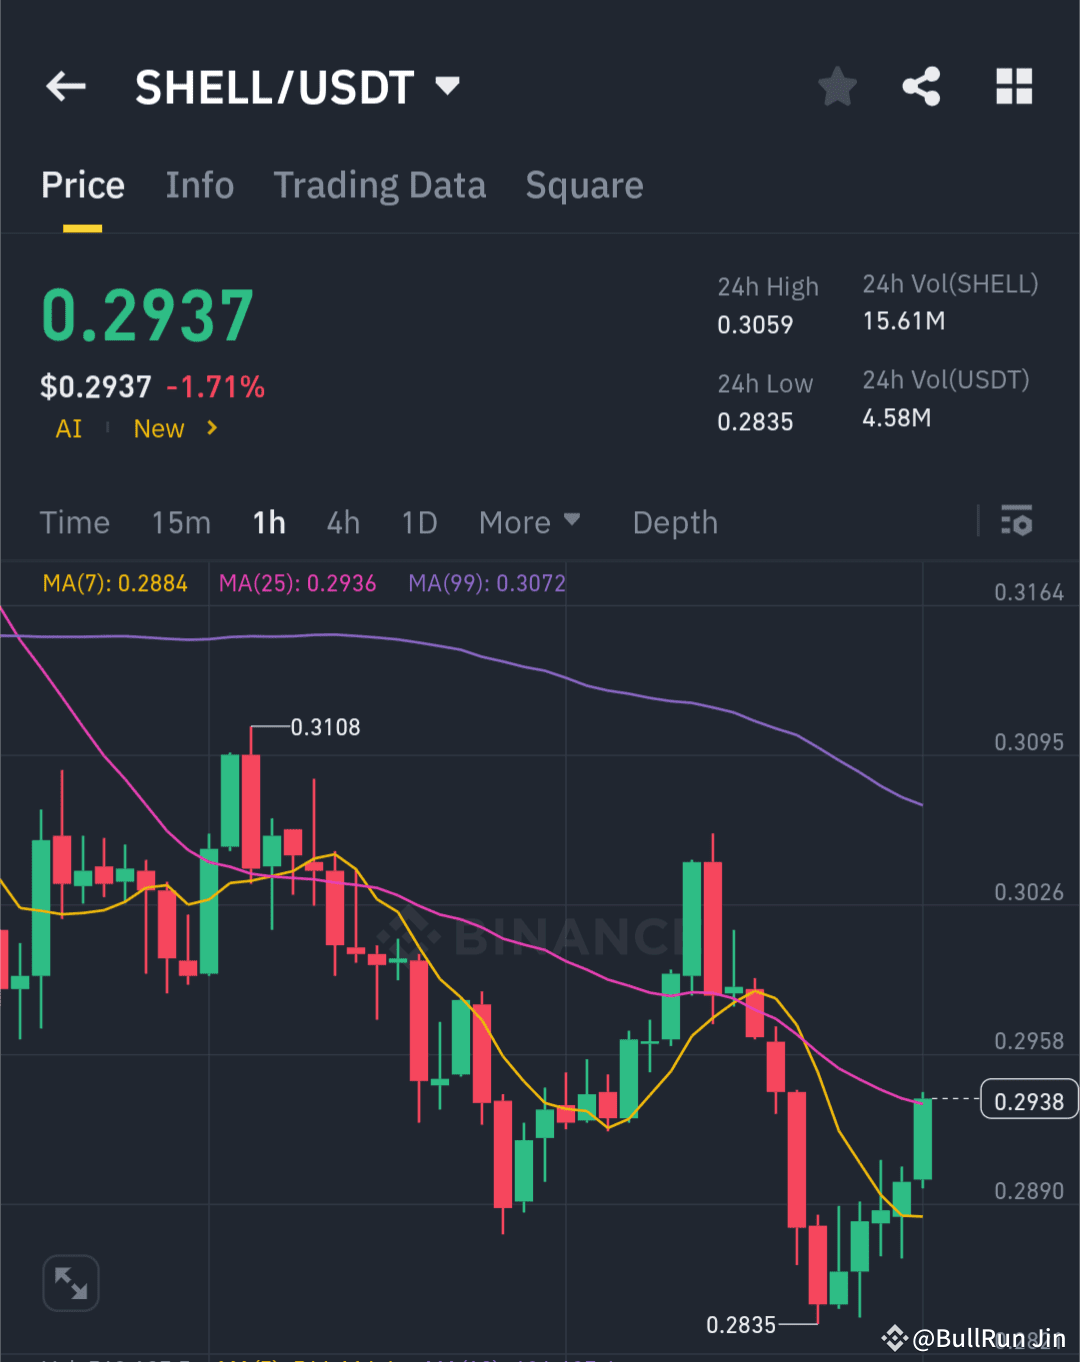The image size is (1080, 1362).
Task: Expand chart to fullscreen
Action: [x=71, y=1283]
